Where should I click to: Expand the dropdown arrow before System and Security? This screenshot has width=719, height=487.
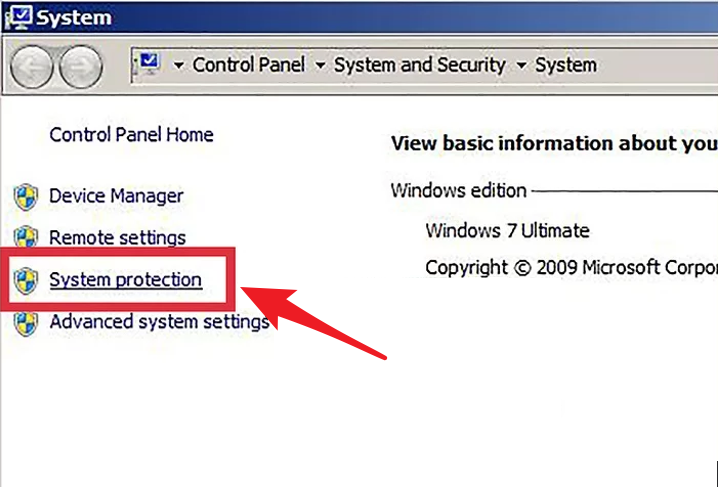(x=321, y=66)
